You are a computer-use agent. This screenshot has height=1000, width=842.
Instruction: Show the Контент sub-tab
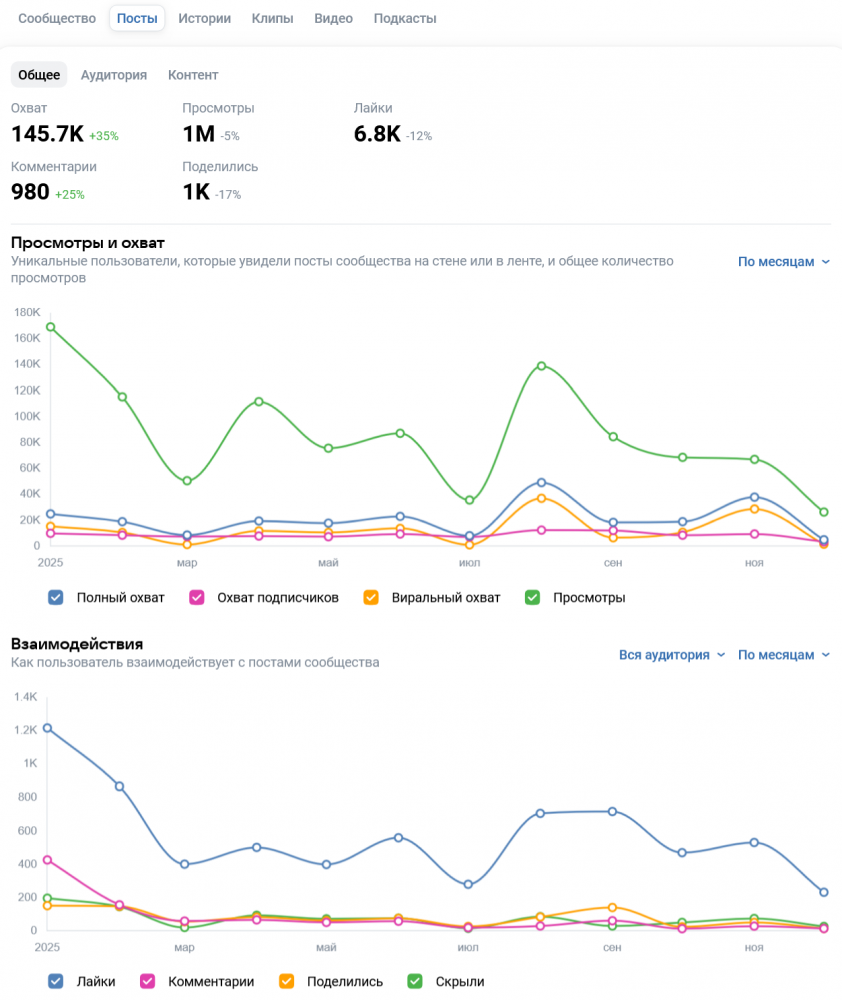193,75
